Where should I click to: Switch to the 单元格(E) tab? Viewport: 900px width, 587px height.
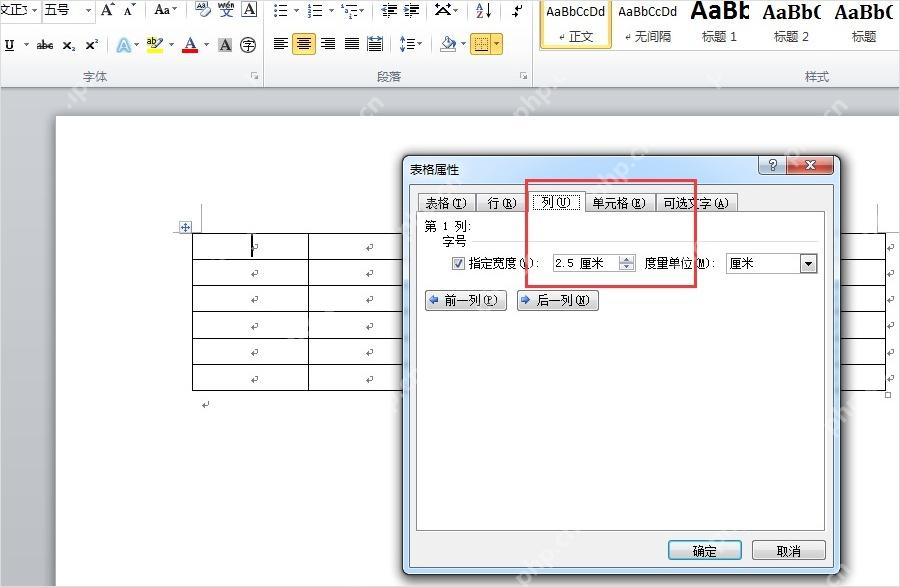pos(619,203)
